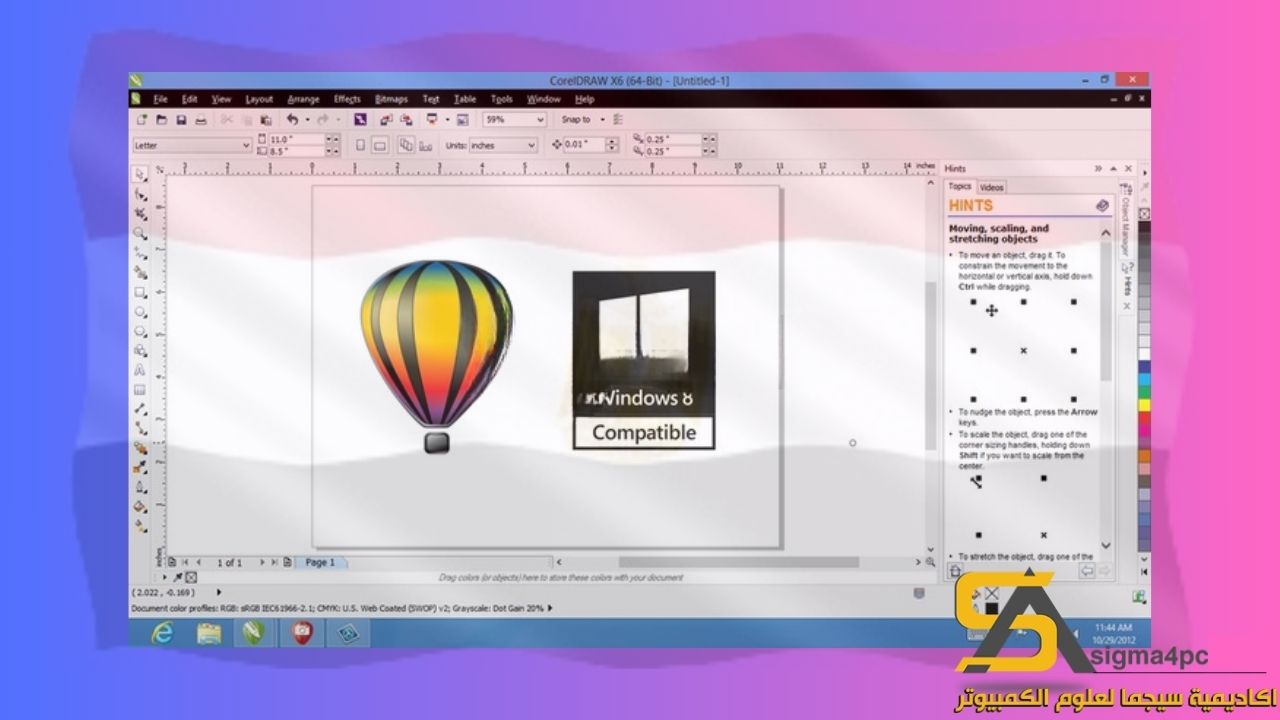Click the nudge offset field 0.01"
The width and height of the screenshot is (1280, 720).
(585, 145)
